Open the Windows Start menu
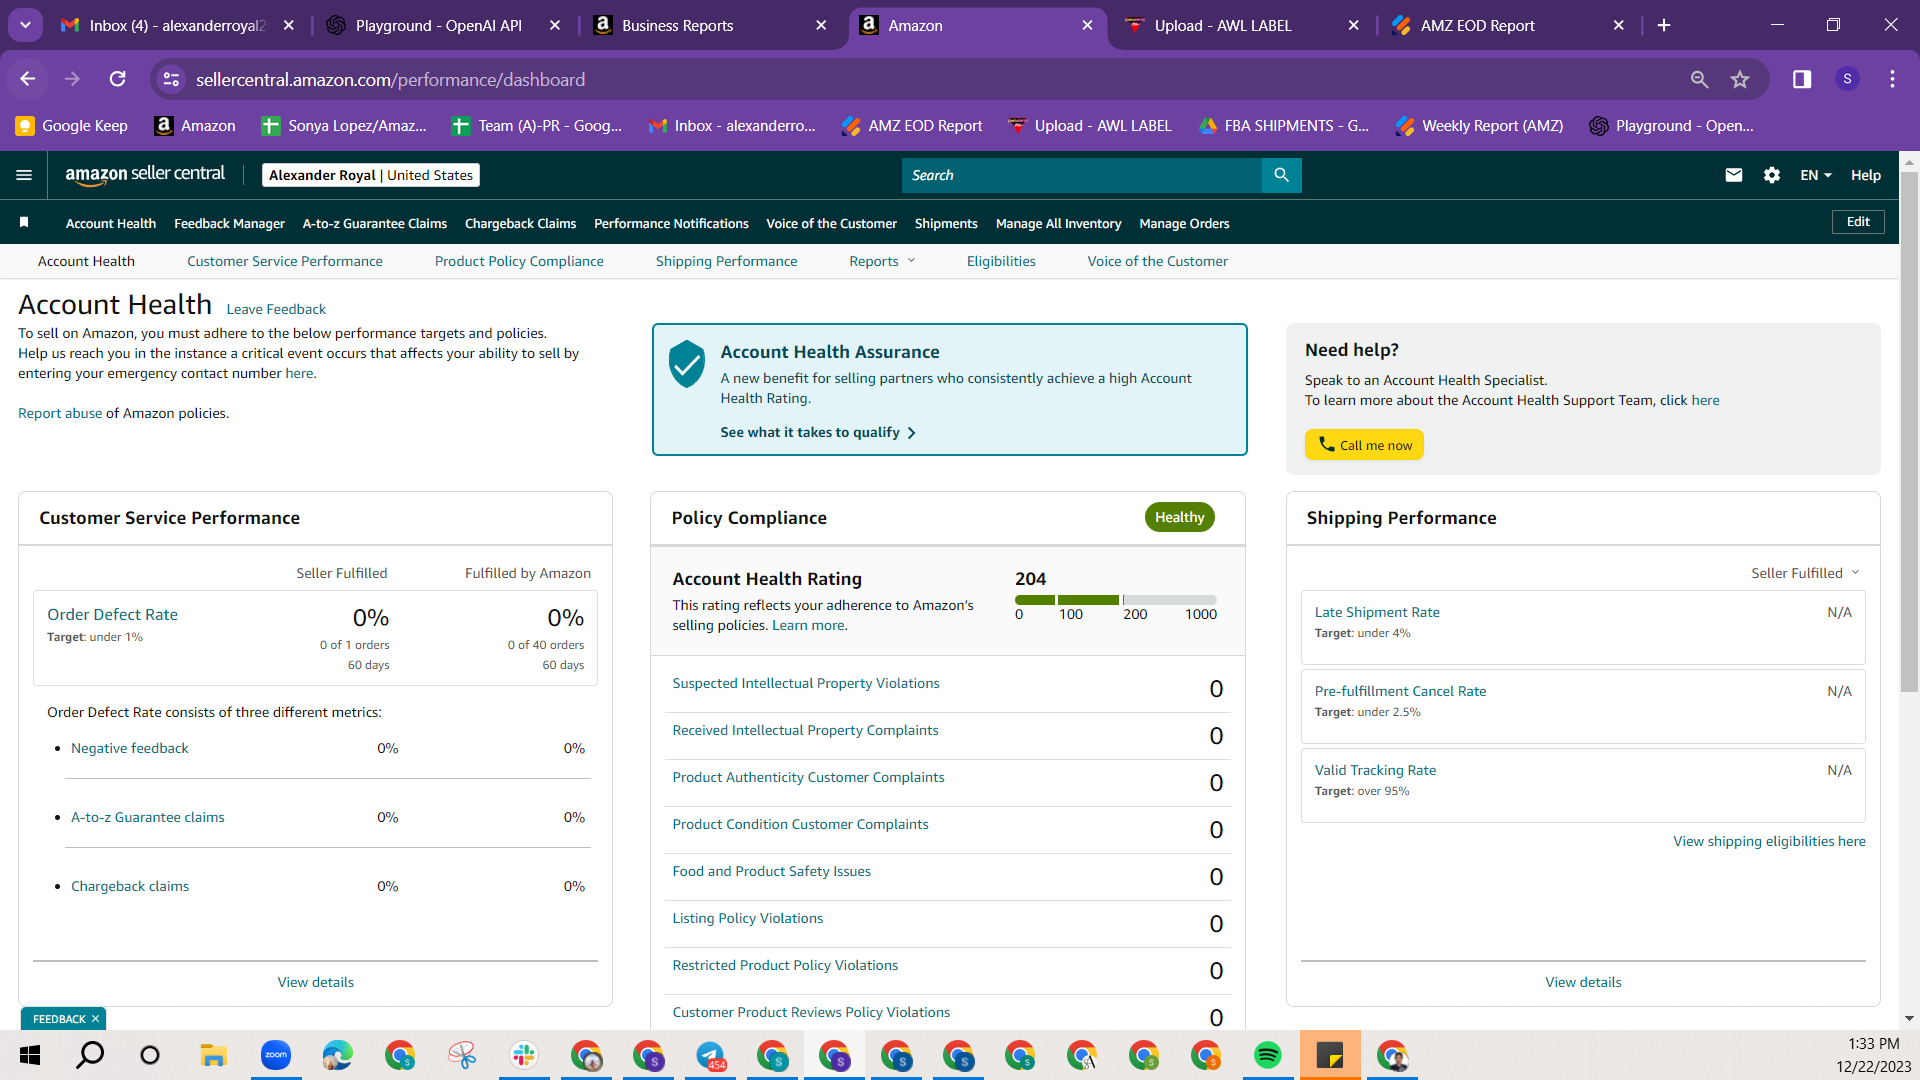This screenshot has width=1920, height=1080. pyautogui.click(x=30, y=1055)
